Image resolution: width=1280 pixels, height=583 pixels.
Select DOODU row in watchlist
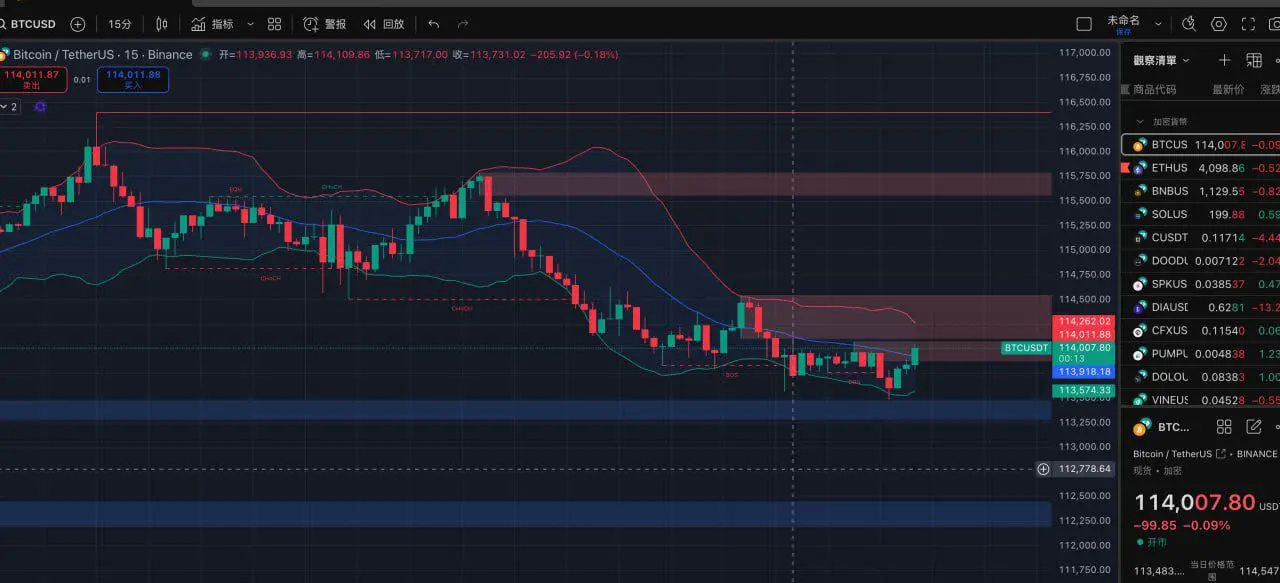tap(1201, 261)
